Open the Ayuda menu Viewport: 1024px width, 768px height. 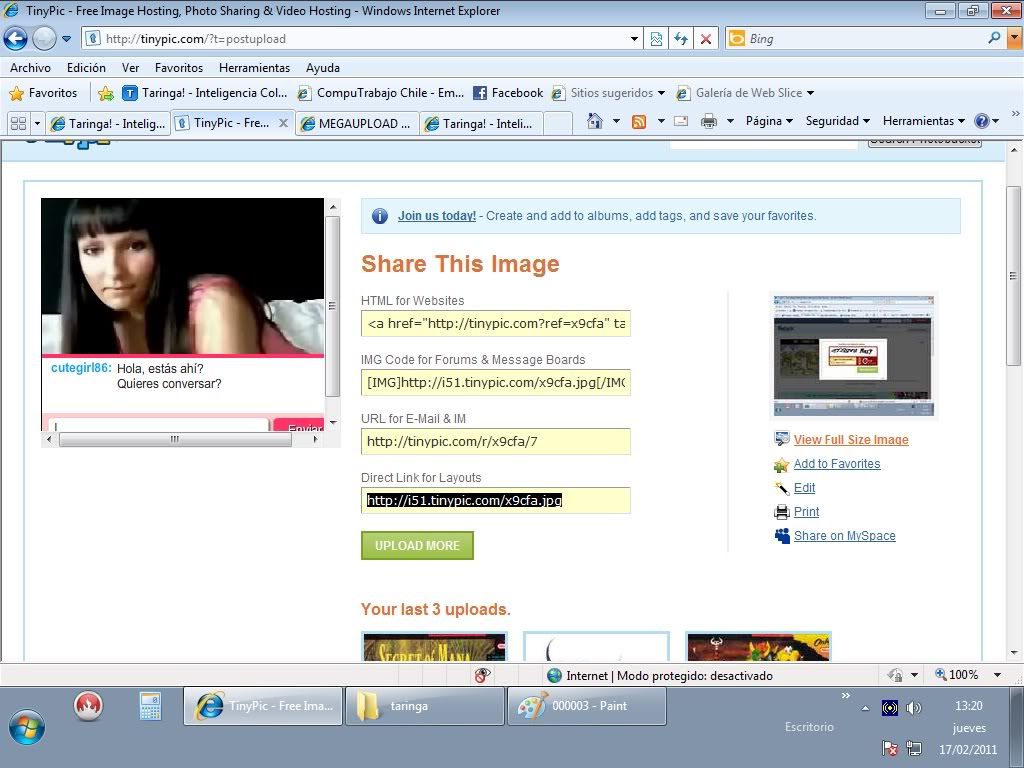[x=323, y=68]
